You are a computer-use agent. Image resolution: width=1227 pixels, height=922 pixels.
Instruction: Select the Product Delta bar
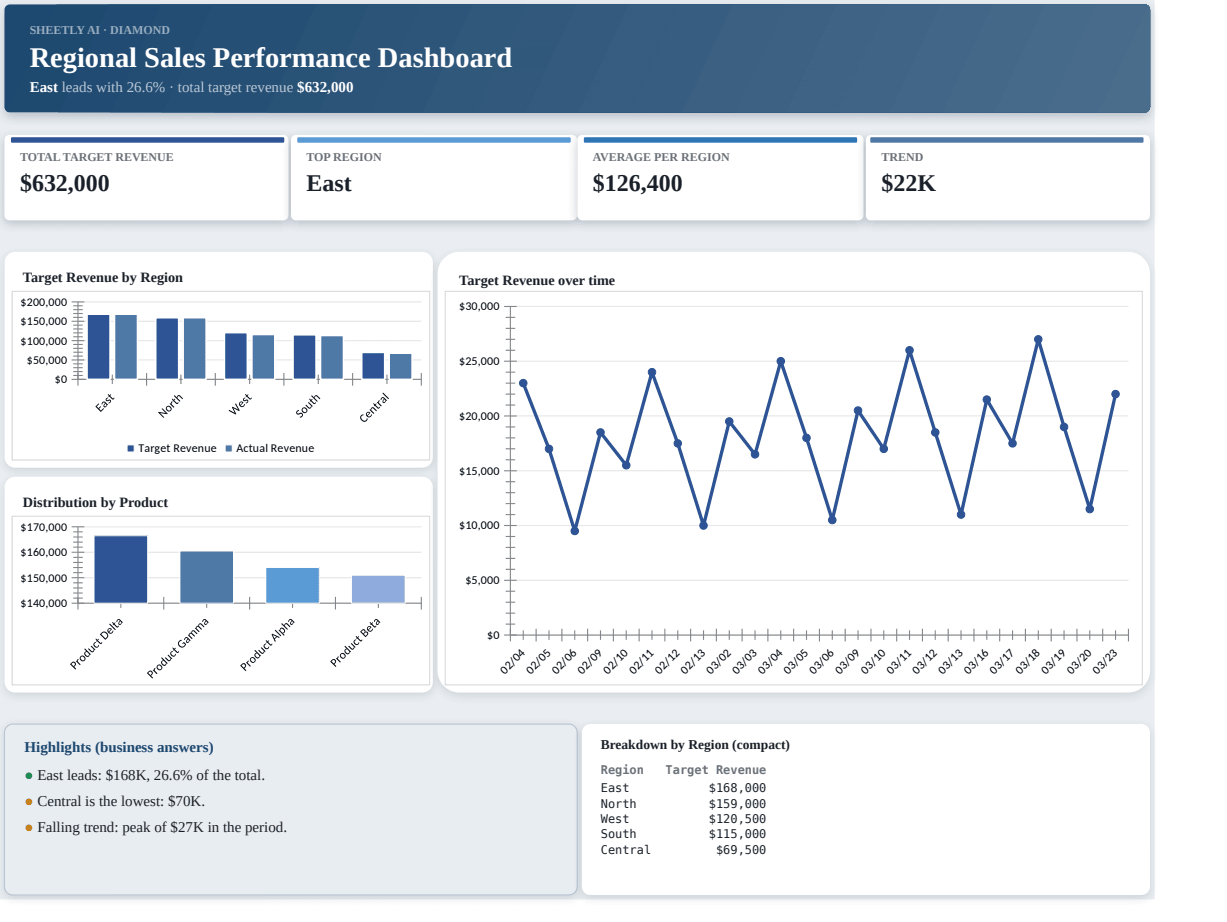pyautogui.click(x=121, y=569)
